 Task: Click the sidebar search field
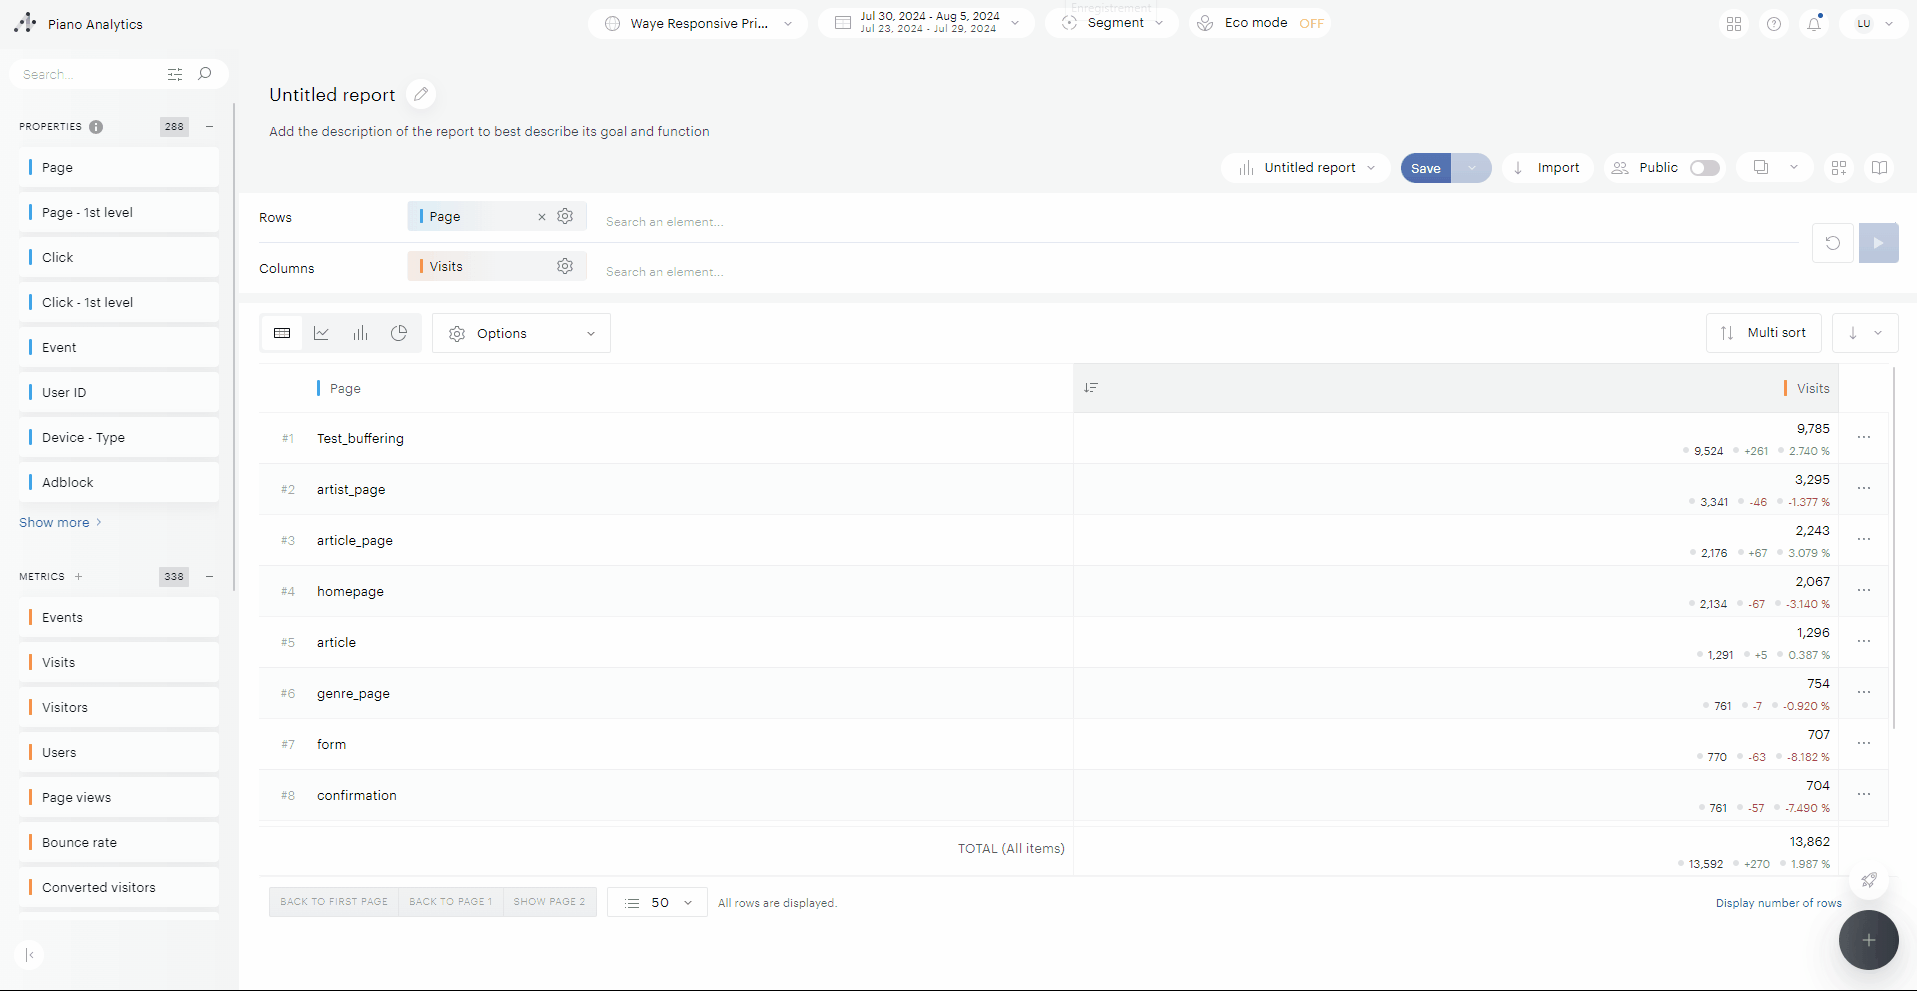pyautogui.click(x=90, y=74)
